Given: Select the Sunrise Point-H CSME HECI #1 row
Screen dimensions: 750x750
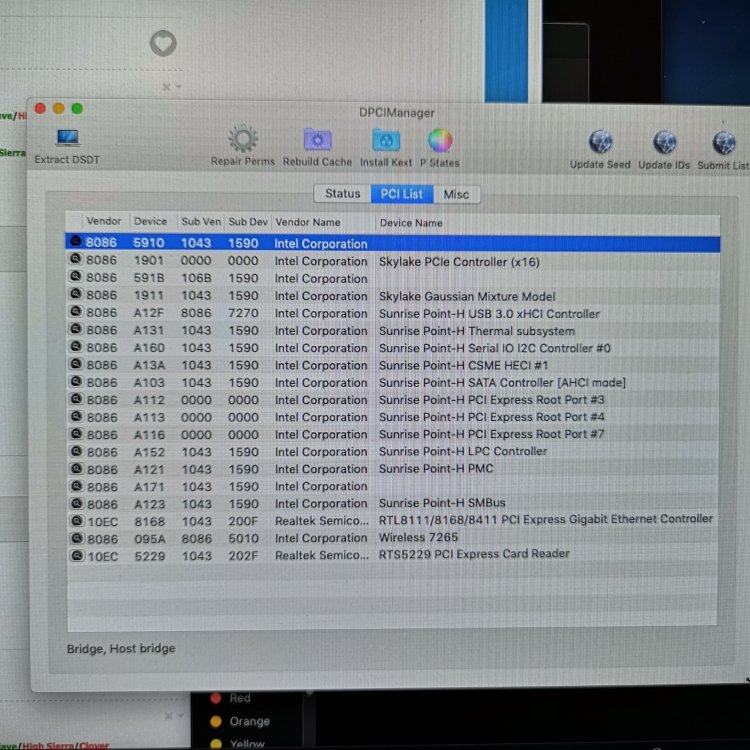Looking at the screenshot, I should point(392,365).
